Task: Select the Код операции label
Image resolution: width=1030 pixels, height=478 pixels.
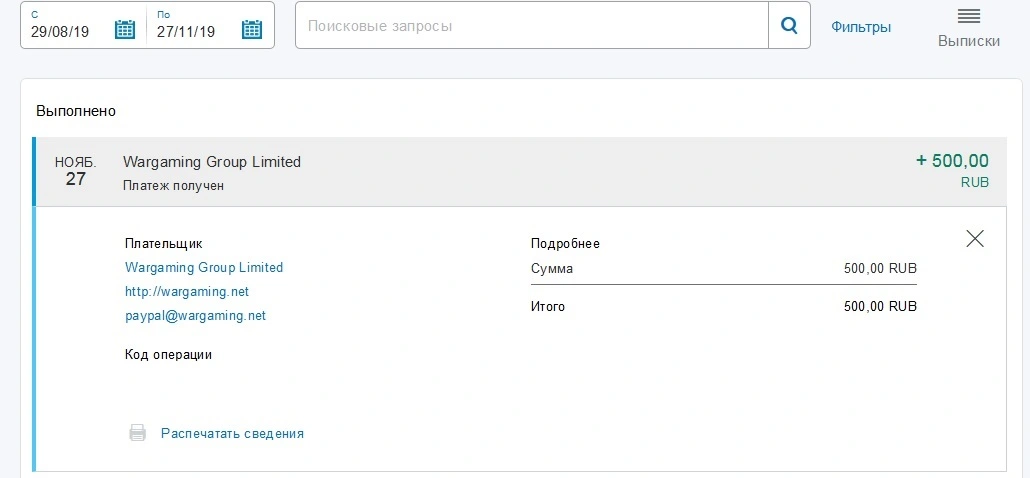Action: pos(168,355)
